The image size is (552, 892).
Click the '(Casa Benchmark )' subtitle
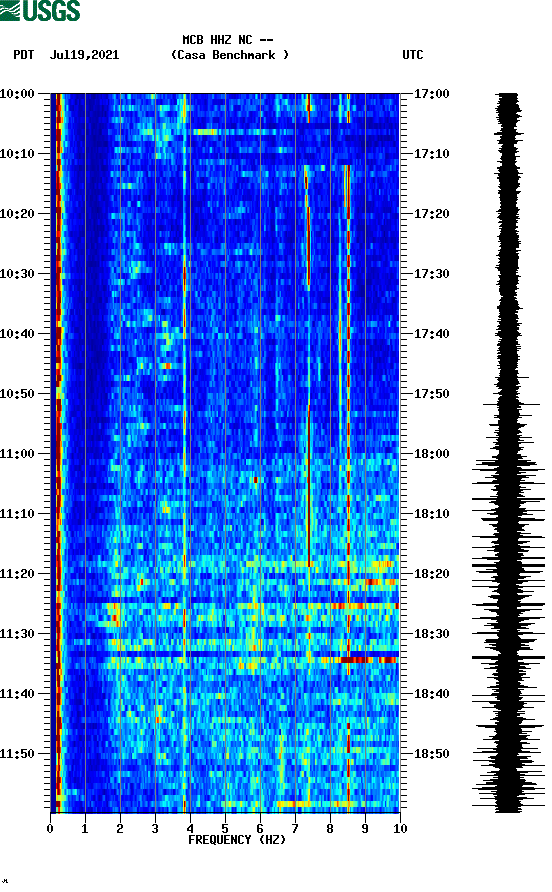230,55
